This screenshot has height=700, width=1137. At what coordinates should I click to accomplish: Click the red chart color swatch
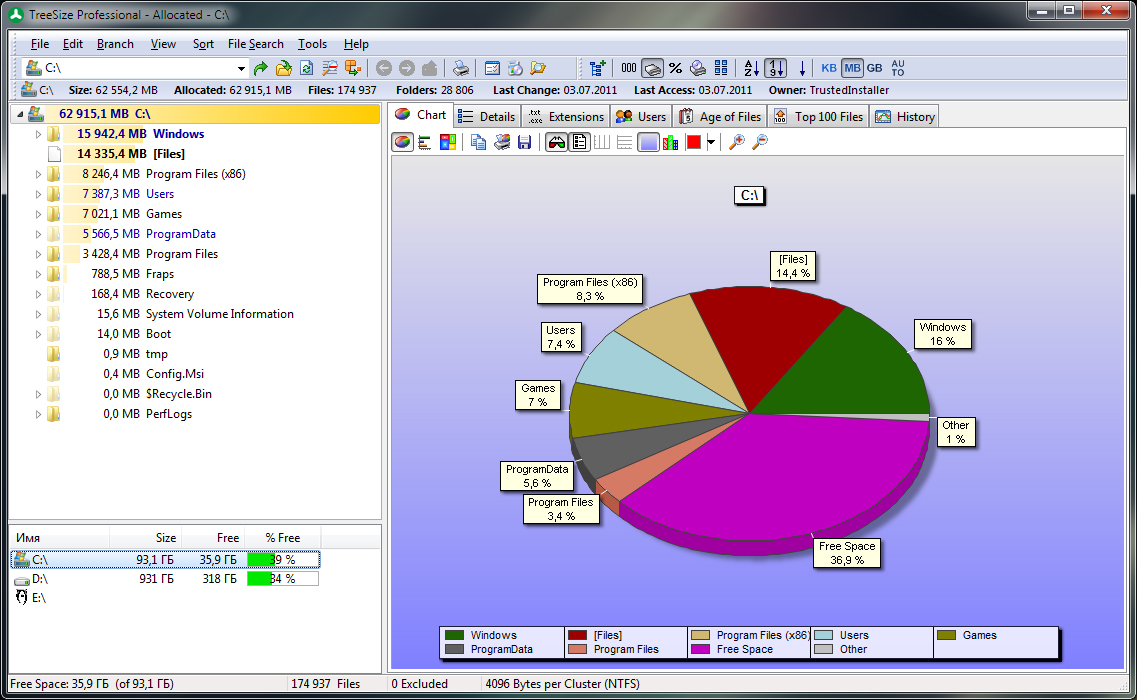click(x=694, y=142)
